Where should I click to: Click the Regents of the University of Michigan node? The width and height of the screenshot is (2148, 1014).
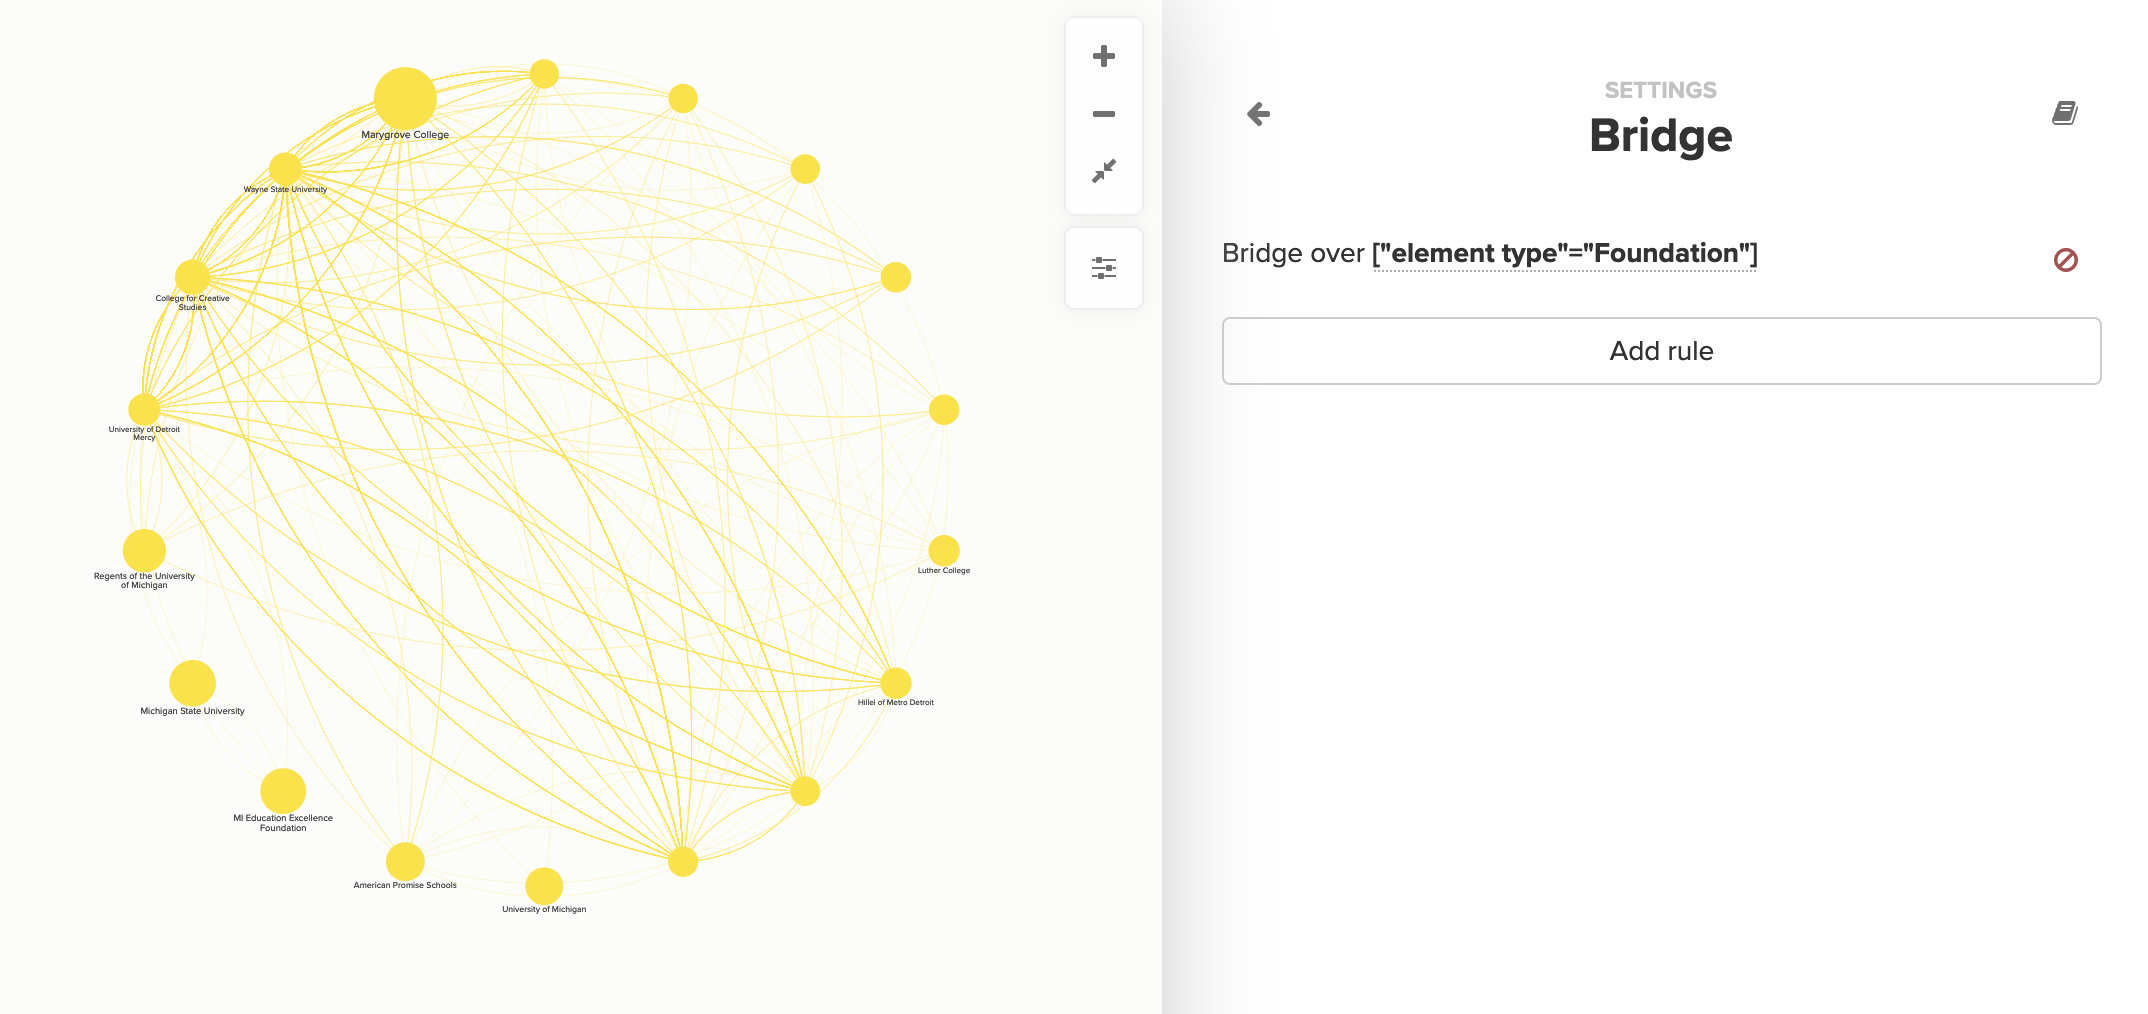[x=144, y=550]
